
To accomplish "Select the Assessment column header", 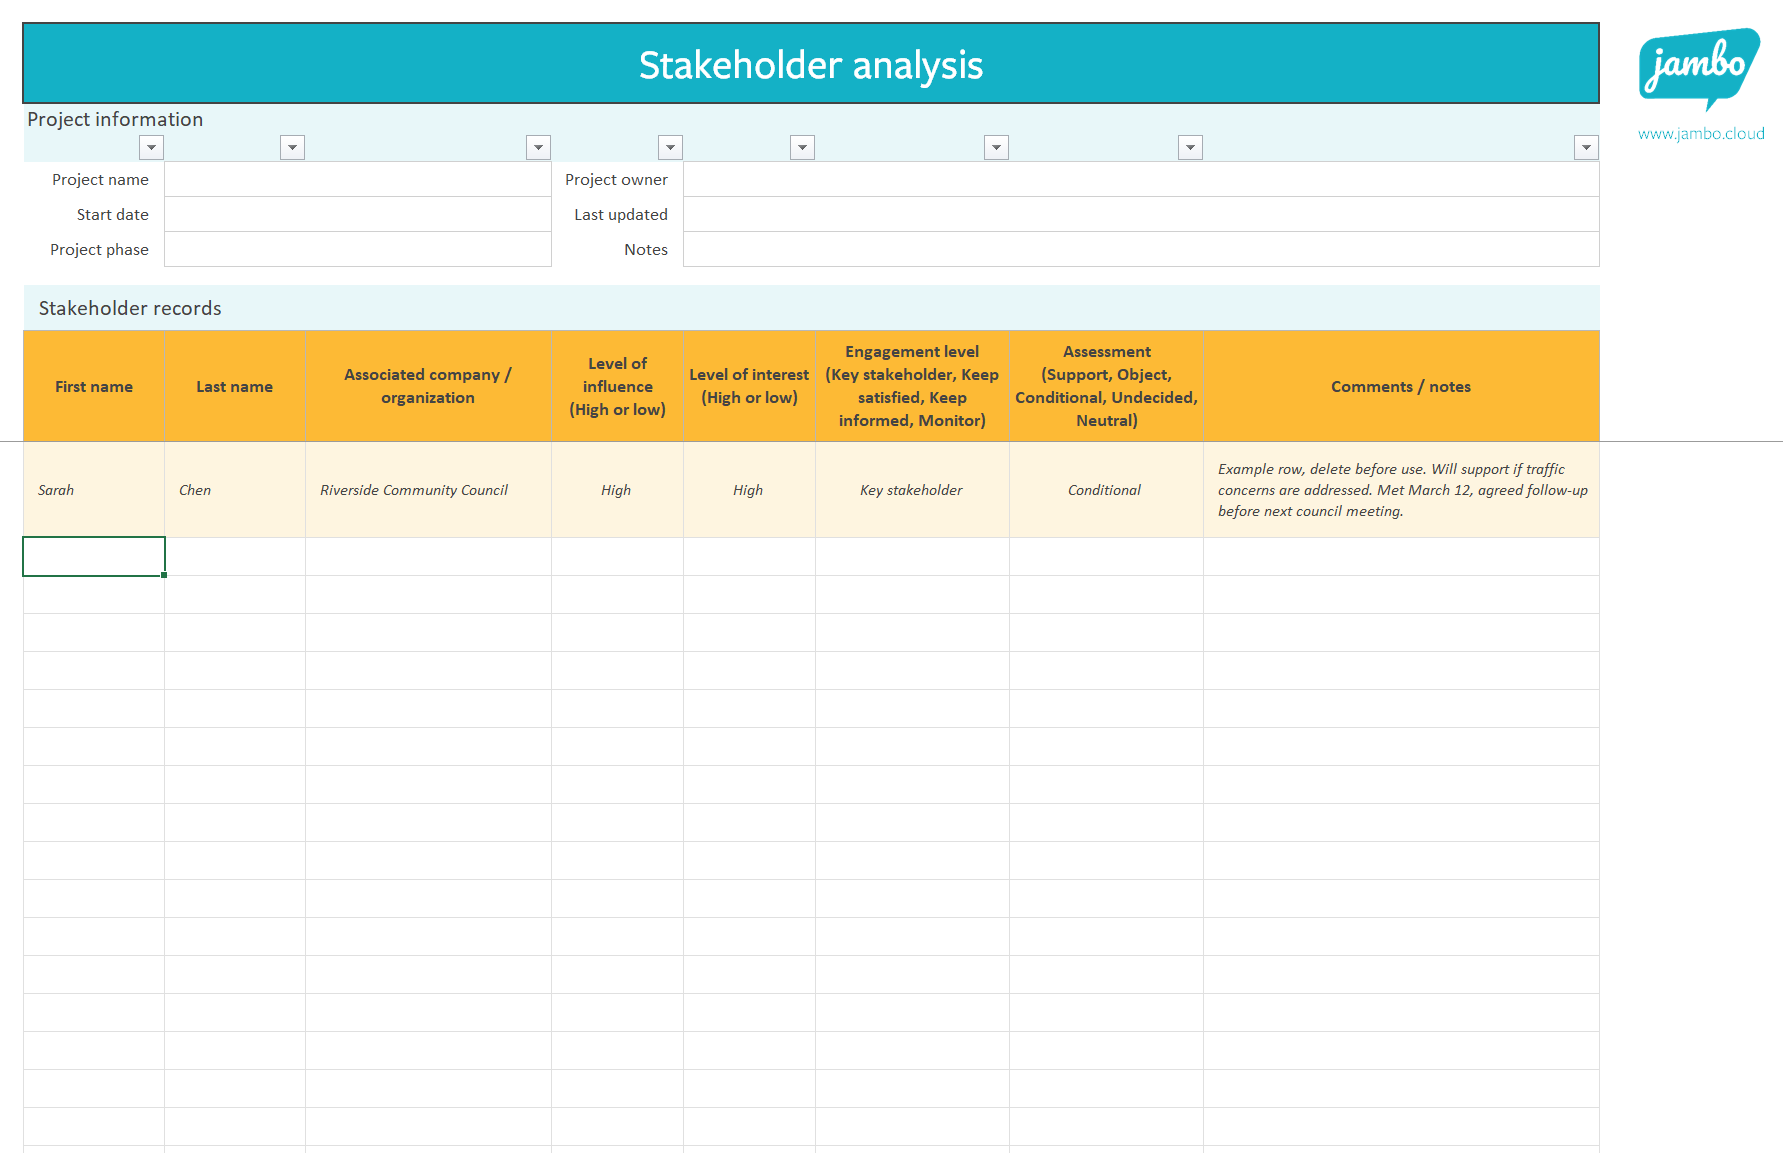I will [1107, 387].
